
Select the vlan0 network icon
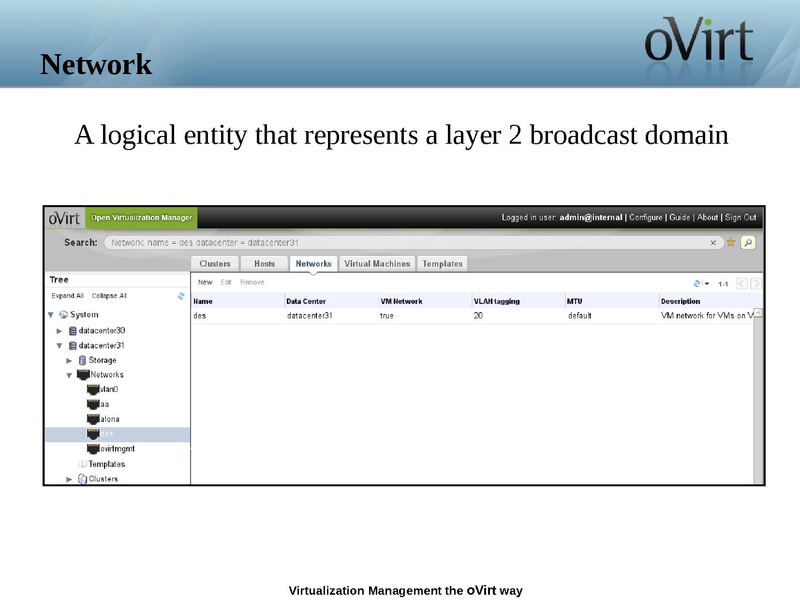[x=93, y=390]
